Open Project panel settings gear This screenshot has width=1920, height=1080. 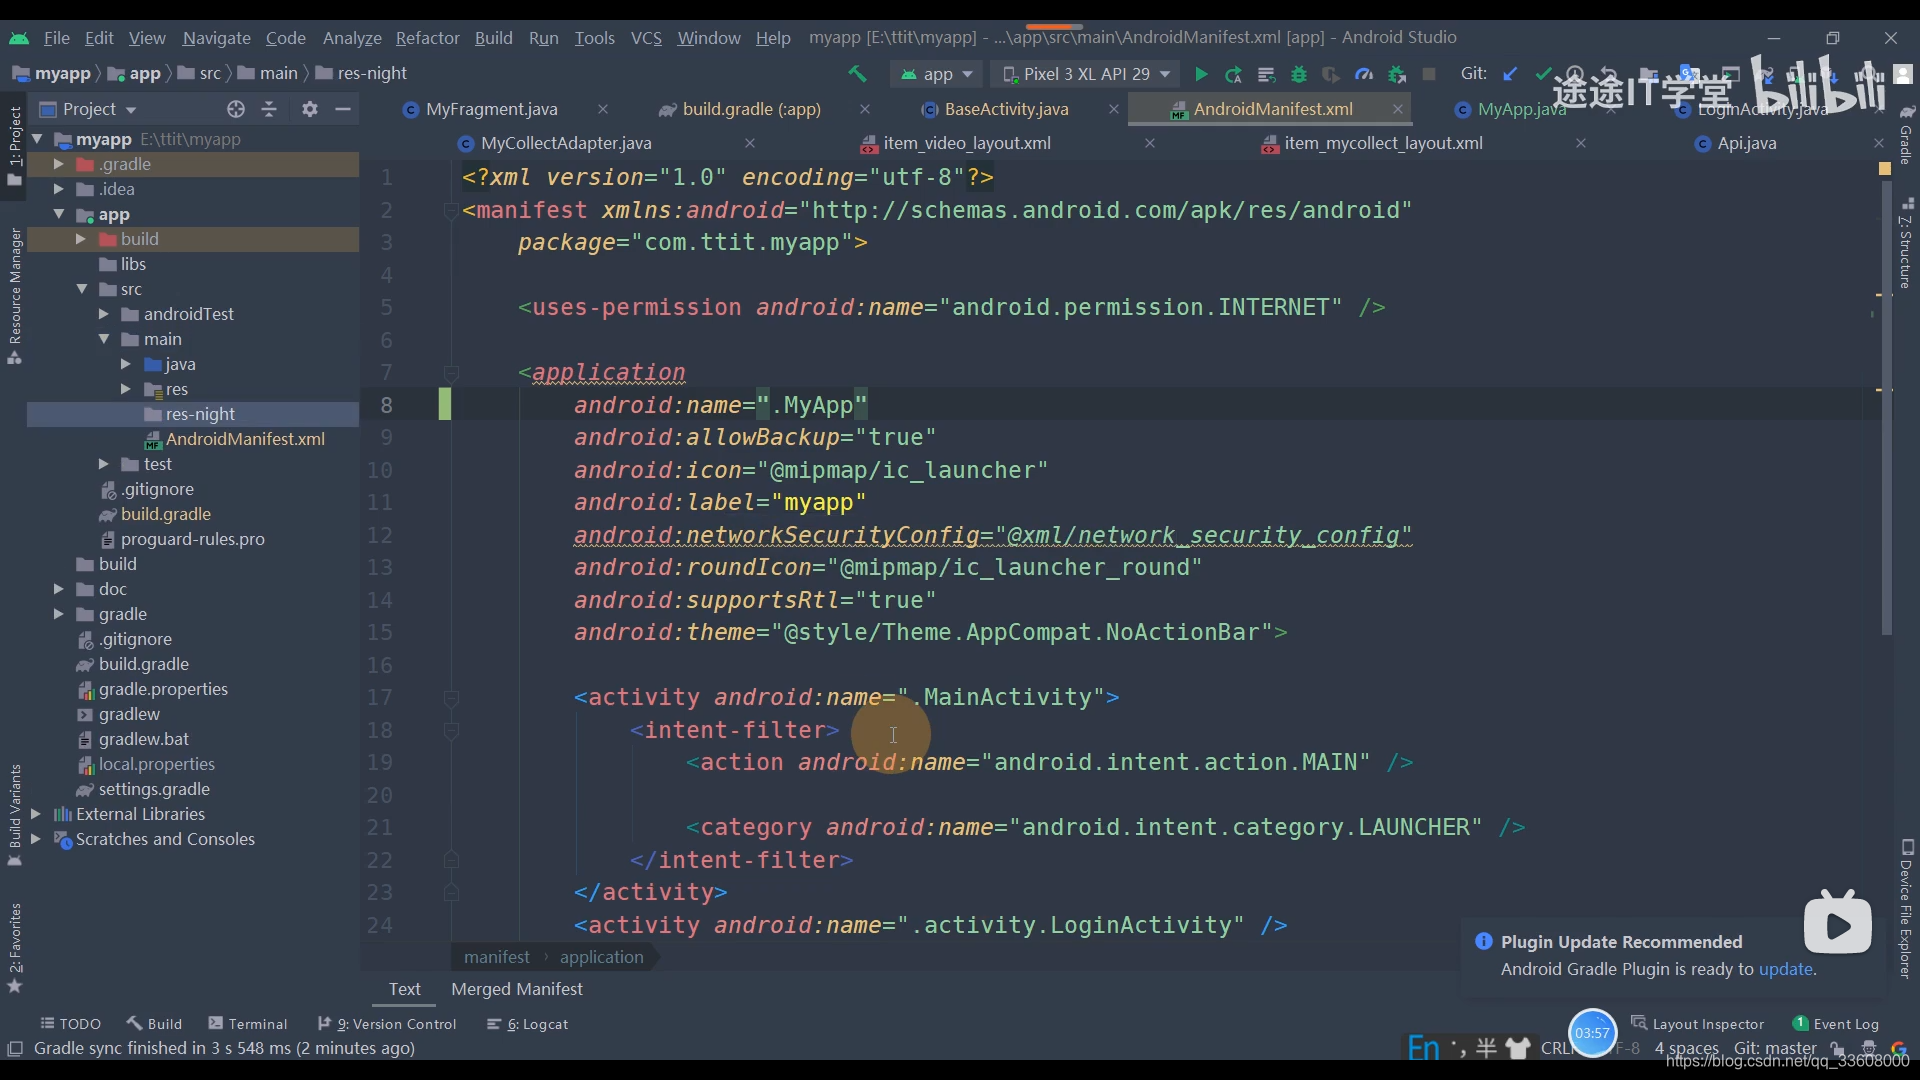tap(310, 109)
